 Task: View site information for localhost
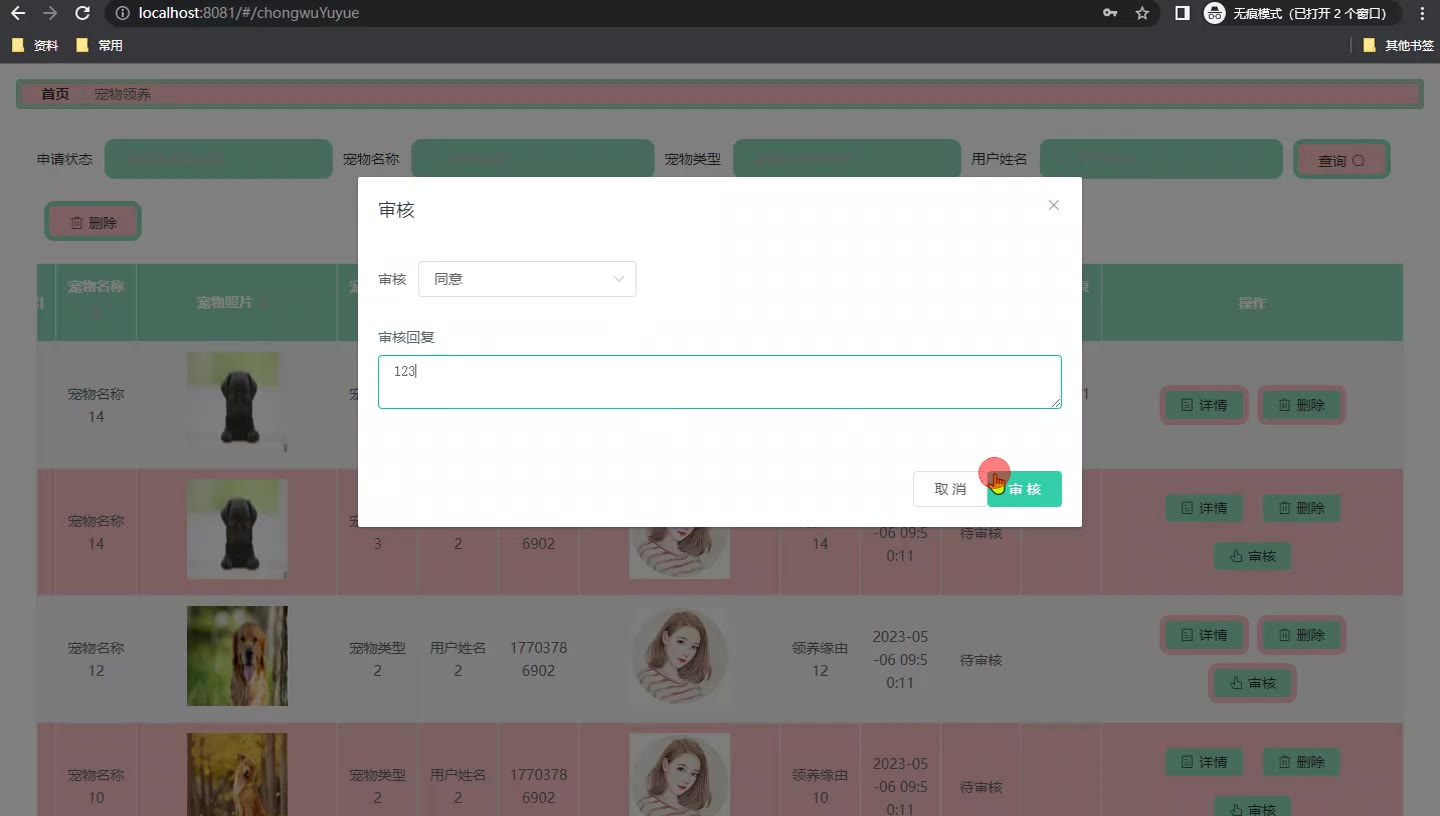pos(122,13)
